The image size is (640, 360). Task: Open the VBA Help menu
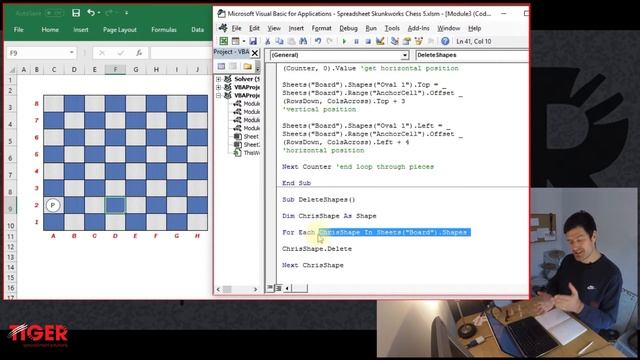[474, 28]
